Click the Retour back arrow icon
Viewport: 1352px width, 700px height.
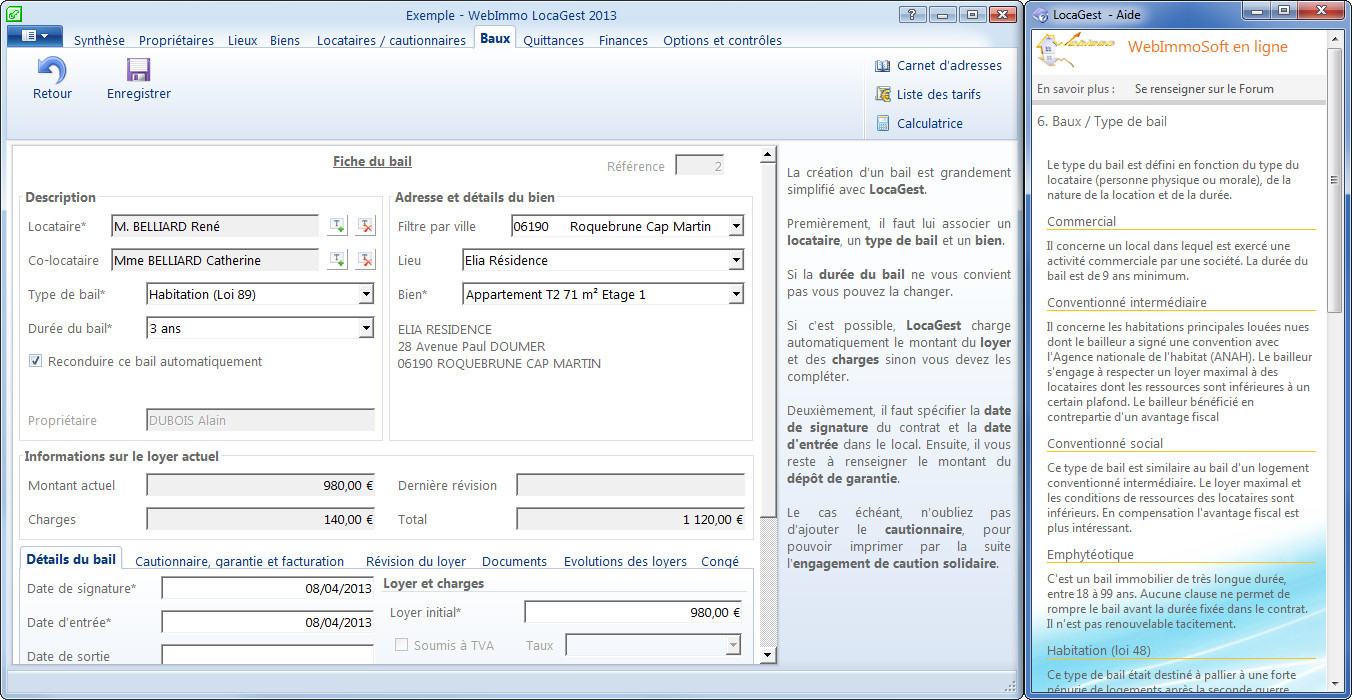(x=52, y=70)
